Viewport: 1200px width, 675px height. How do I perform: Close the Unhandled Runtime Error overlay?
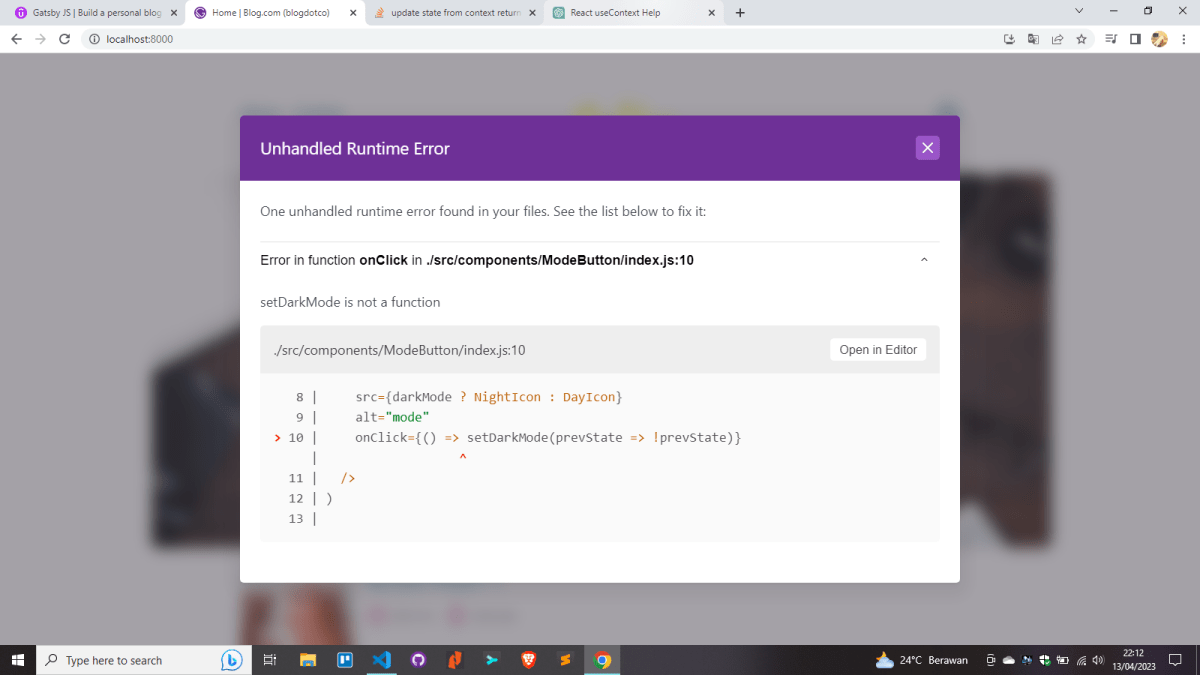tap(927, 148)
